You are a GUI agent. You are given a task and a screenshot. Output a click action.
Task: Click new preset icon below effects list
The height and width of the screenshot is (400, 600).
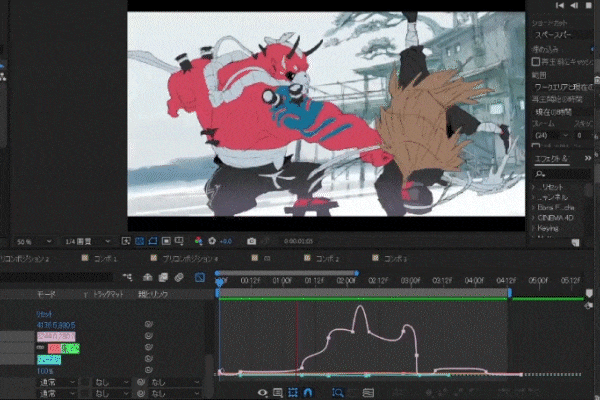click(576, 242)
